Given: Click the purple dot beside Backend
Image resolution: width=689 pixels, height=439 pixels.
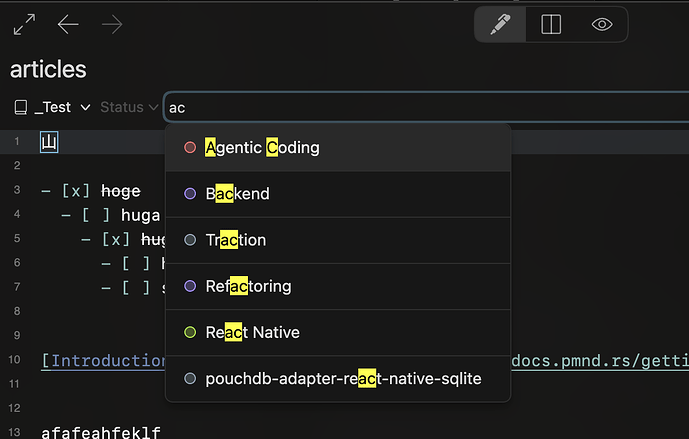Looking at the screenshot, I should coord(190,194).
